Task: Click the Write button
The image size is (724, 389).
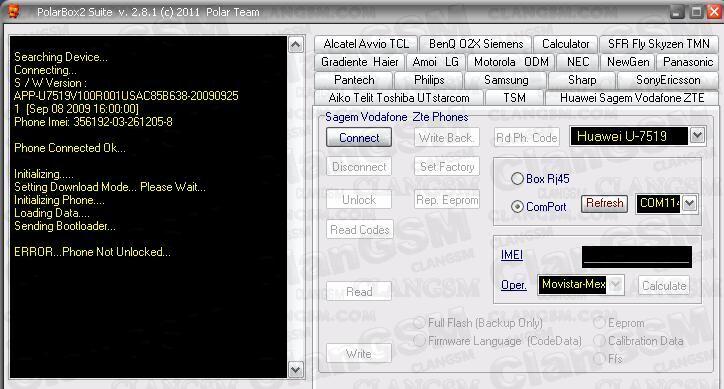Action: coord(359,354)
